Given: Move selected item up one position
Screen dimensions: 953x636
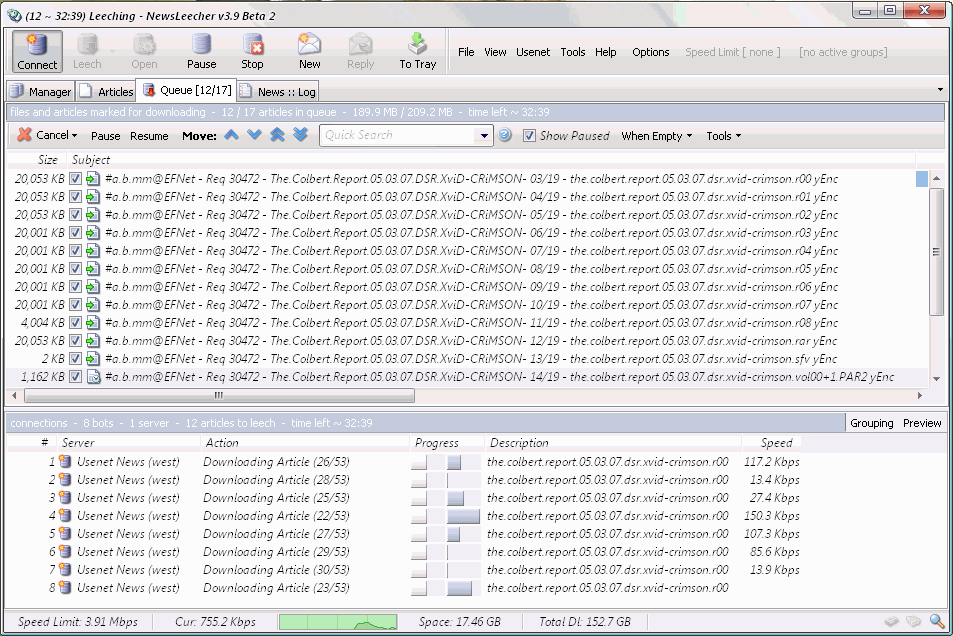Looking at the screenshot, I should point(231,135).
